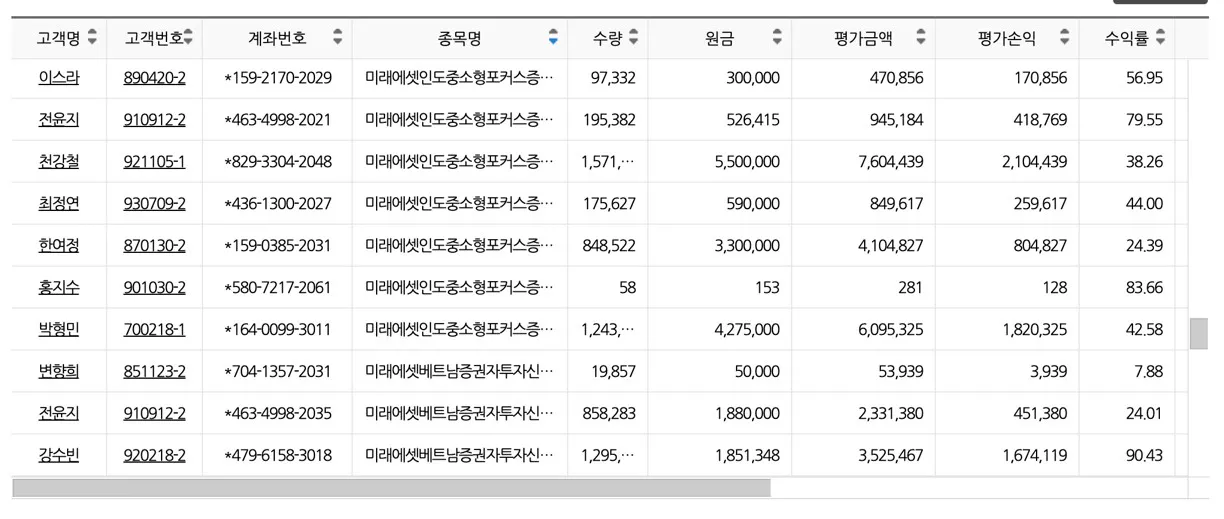Click 910912-2 in the *463-4998-2035 row
The height and width of the screenshot is (519, 1224).
(x=154, y=413)
